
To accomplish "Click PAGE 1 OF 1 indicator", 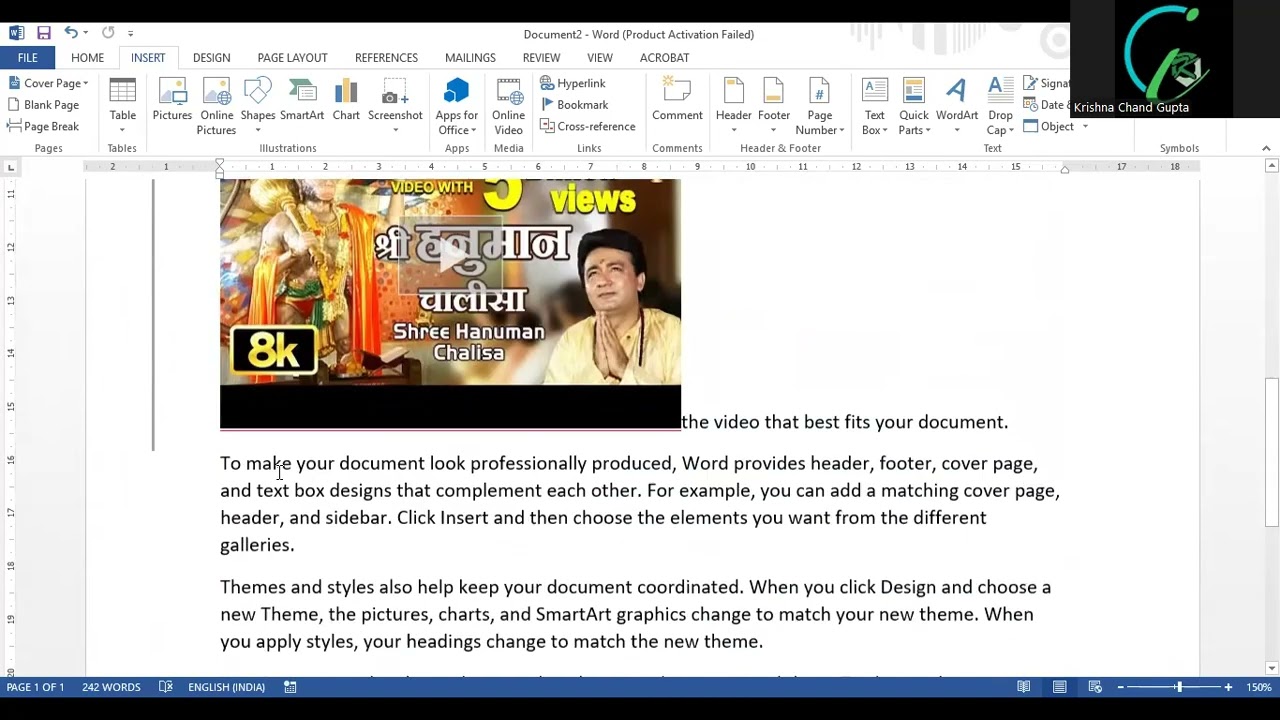I will [x=35, y=687].
